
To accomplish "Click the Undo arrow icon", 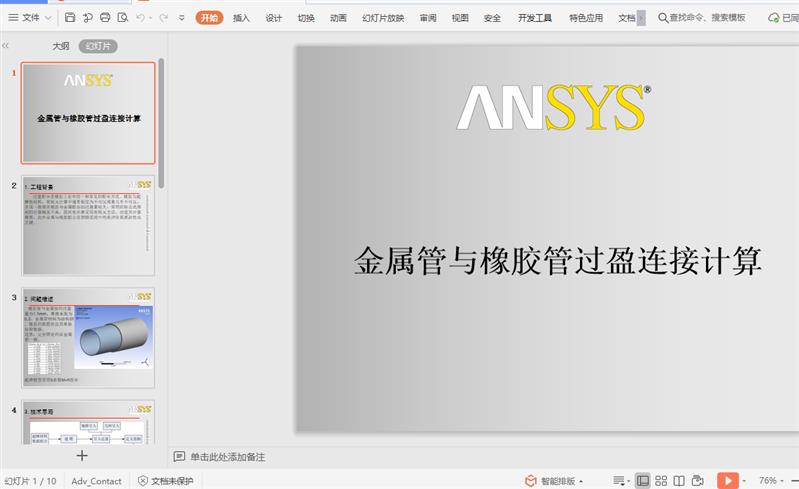I will (140, 18).
